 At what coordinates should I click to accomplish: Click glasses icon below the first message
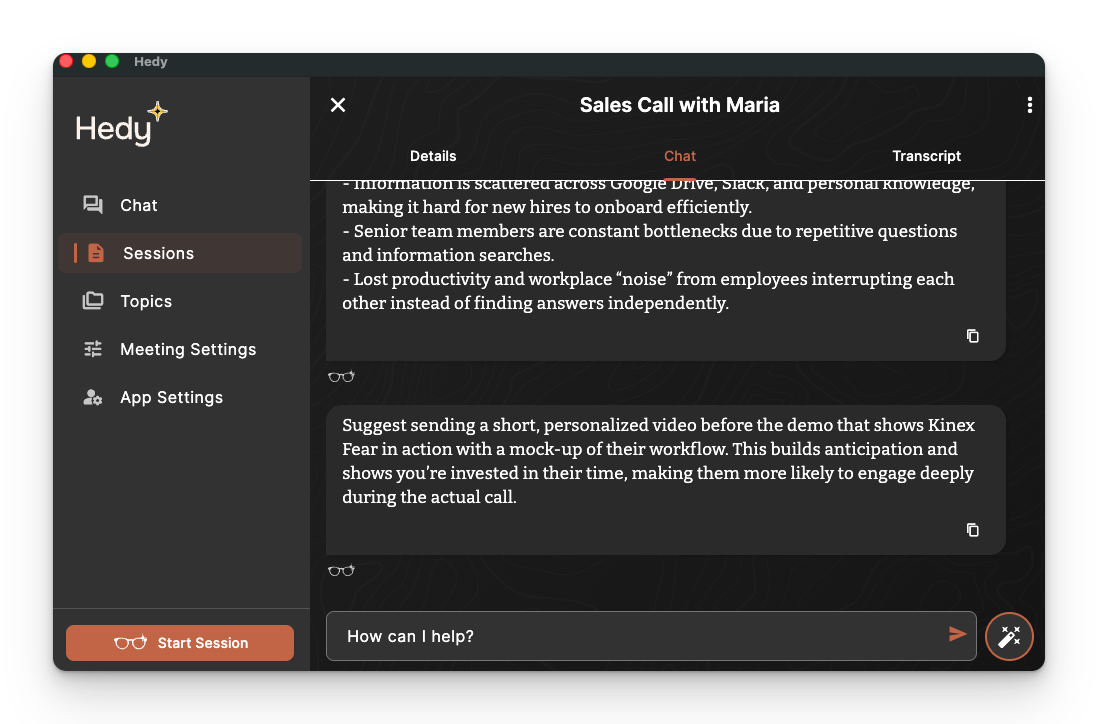point(341,377)
